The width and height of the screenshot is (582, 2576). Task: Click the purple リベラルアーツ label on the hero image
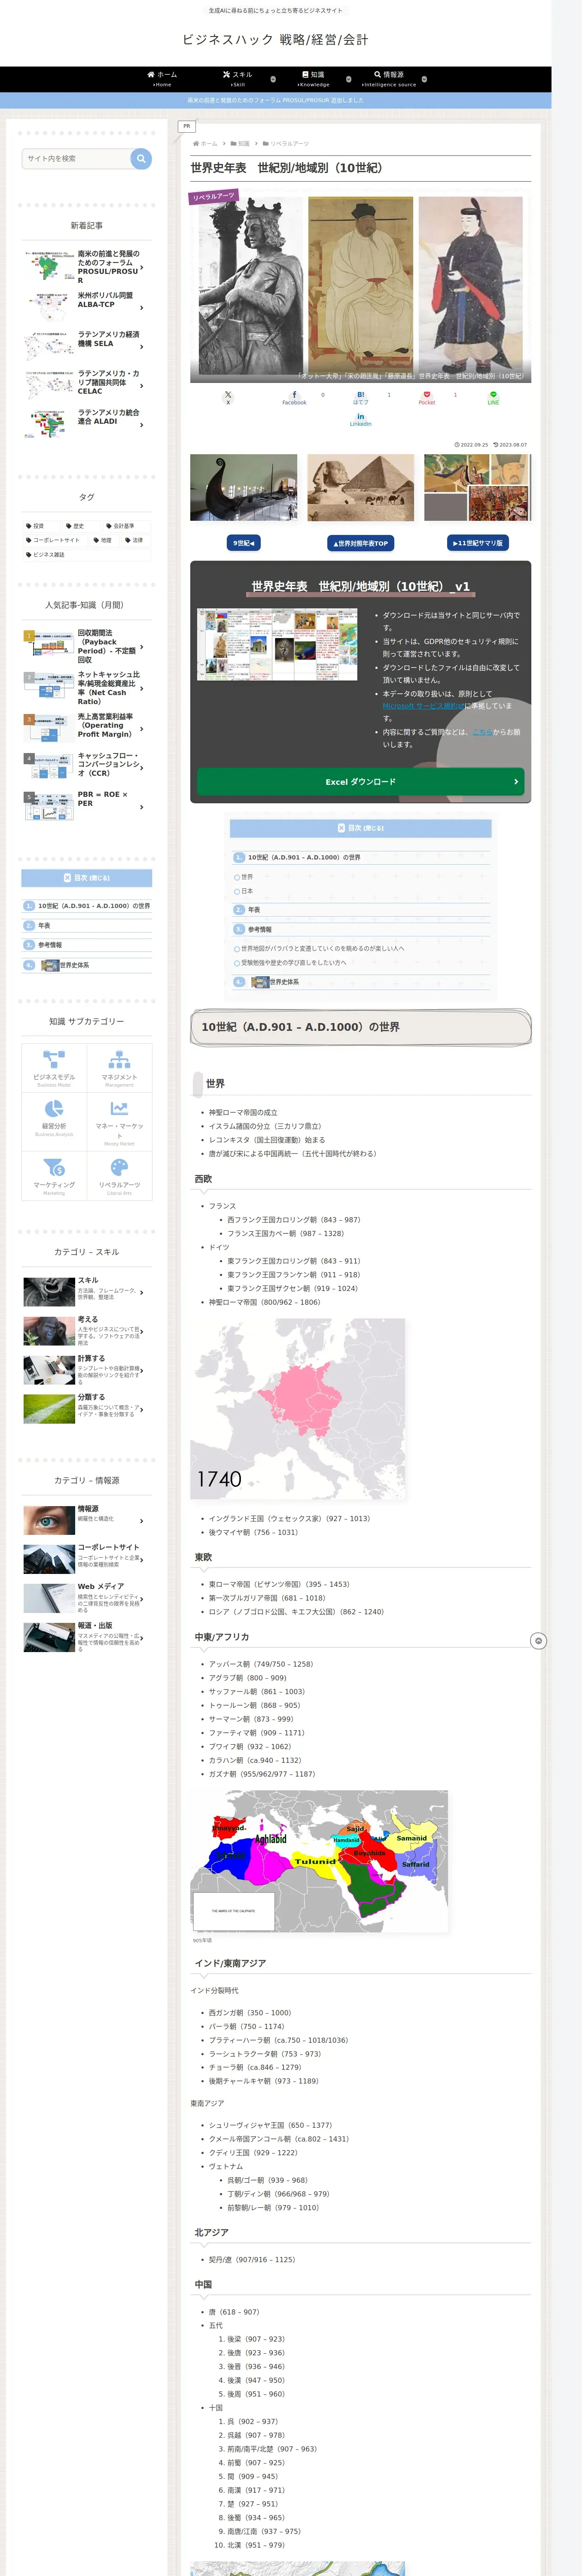(214, 197)
